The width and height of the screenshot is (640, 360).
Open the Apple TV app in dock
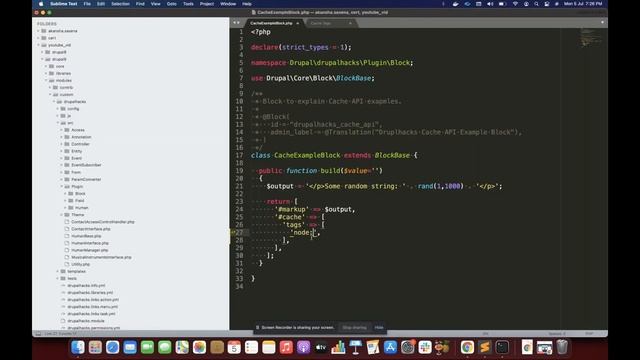pyautogui.click(x=321, y=347)
